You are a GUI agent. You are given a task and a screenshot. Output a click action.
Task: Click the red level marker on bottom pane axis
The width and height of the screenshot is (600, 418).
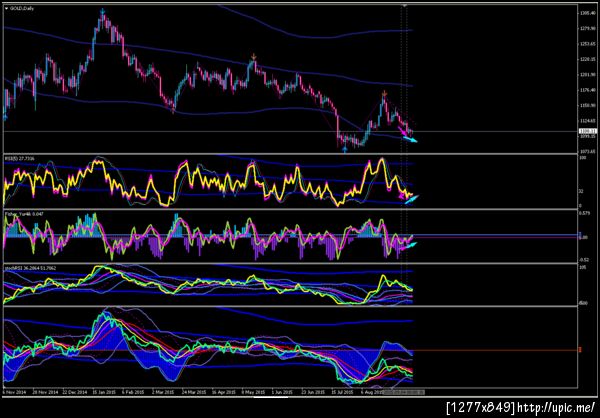click(580, 350)
